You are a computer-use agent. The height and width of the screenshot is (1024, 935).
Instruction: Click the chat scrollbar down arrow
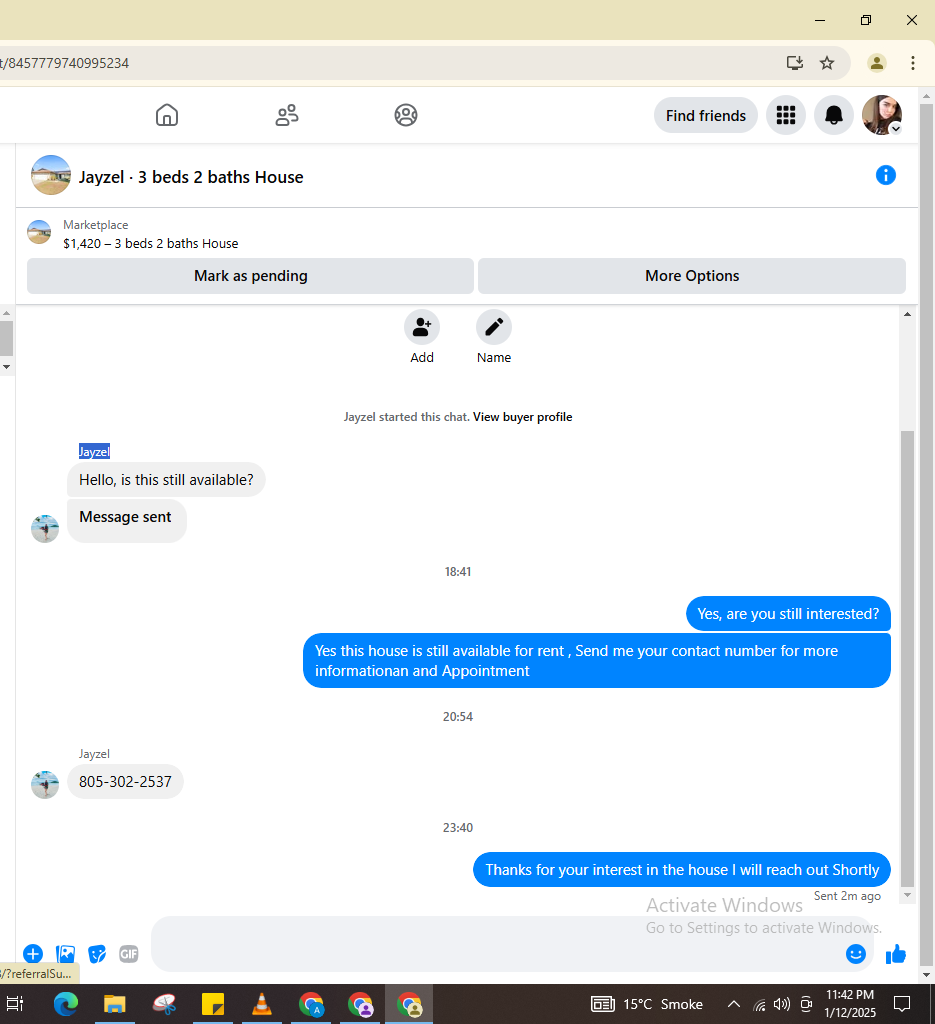click(907, 895)
